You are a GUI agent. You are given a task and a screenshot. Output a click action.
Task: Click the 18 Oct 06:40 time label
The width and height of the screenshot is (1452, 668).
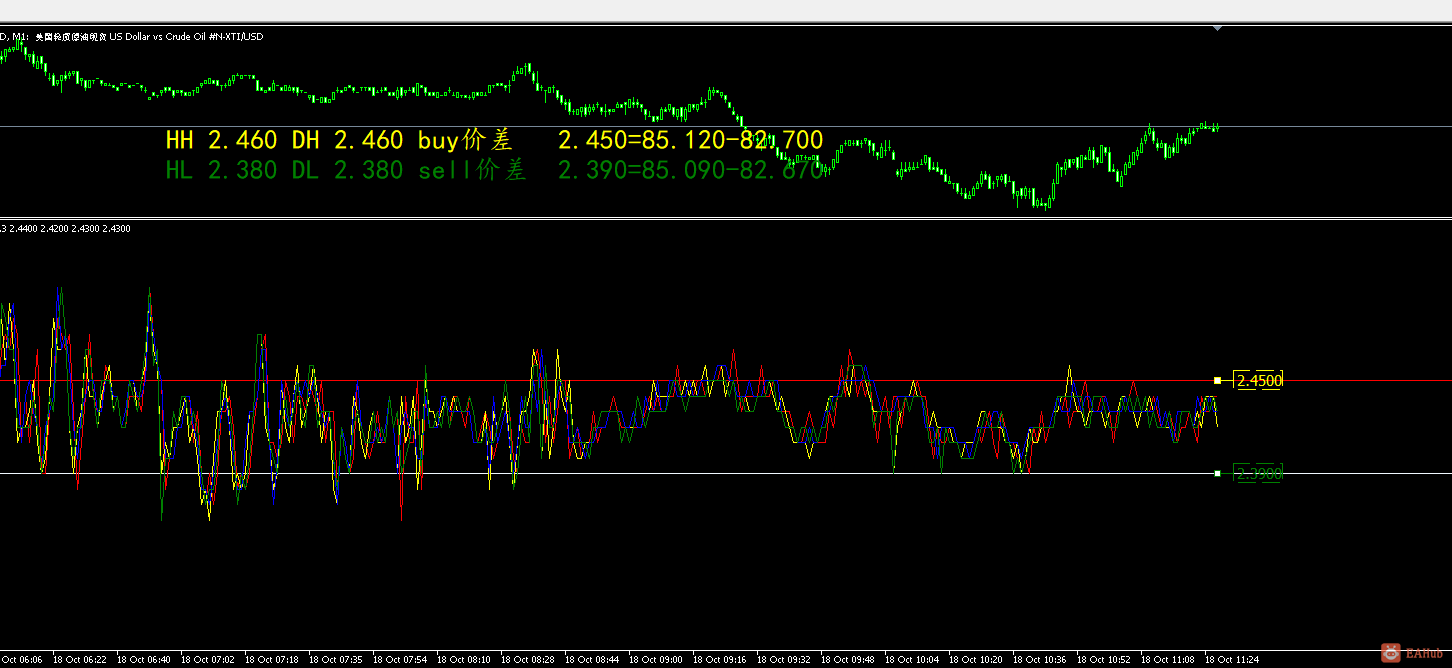pos(143,660)
